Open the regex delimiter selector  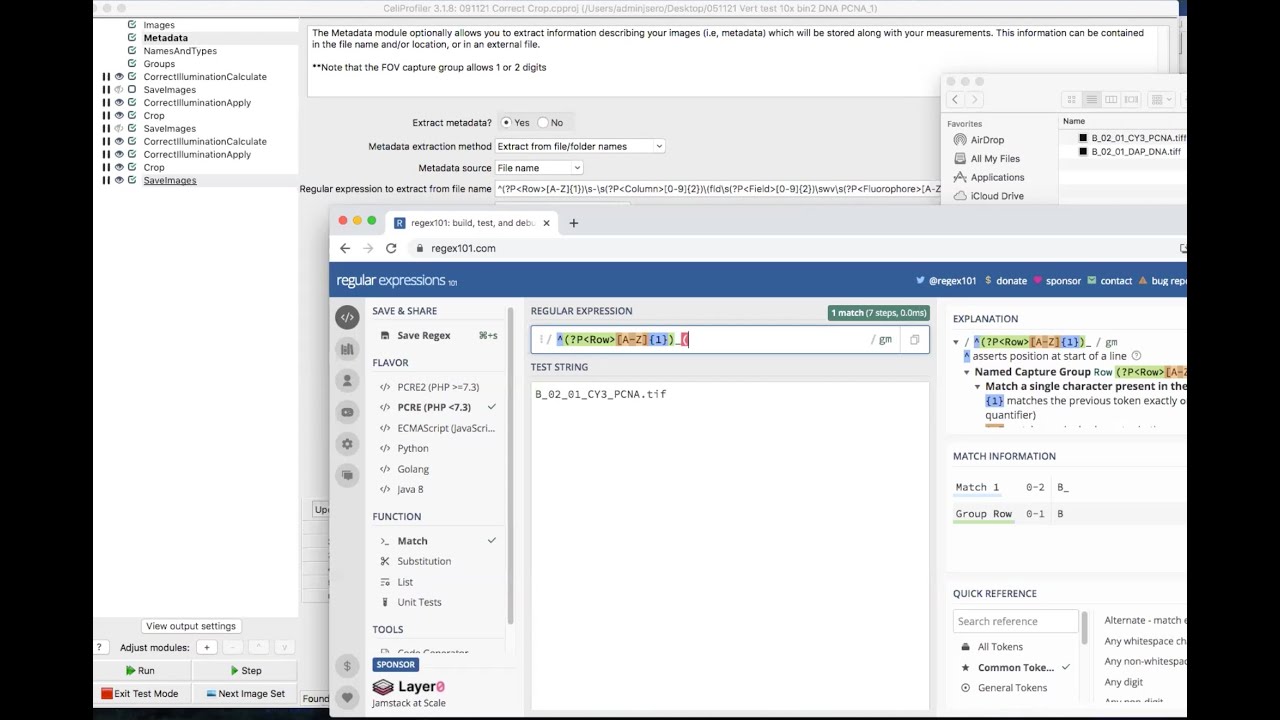point(547,340)
